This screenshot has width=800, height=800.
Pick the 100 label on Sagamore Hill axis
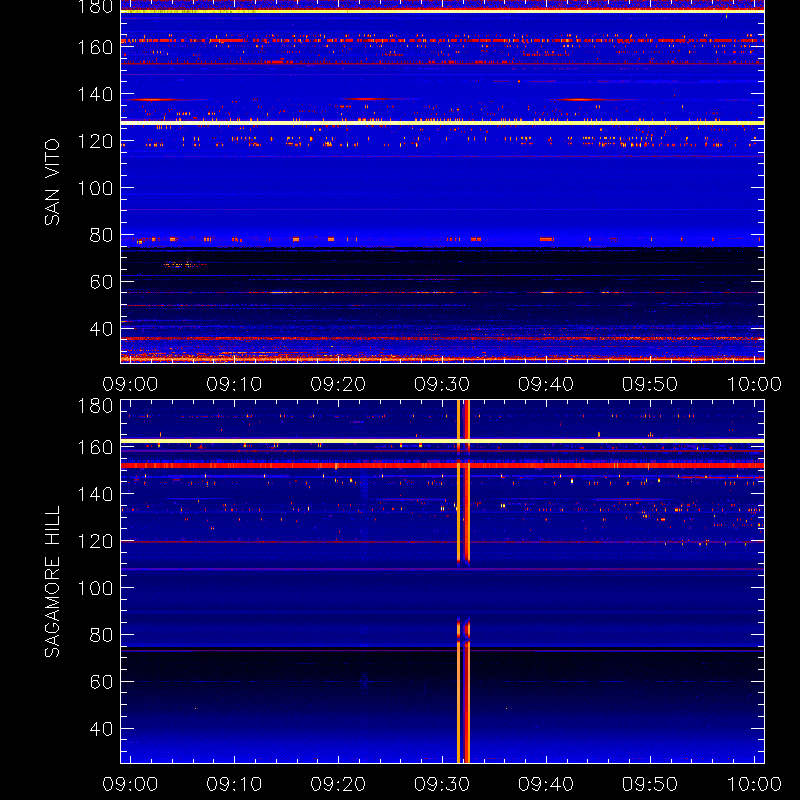[x=95, y=588]
